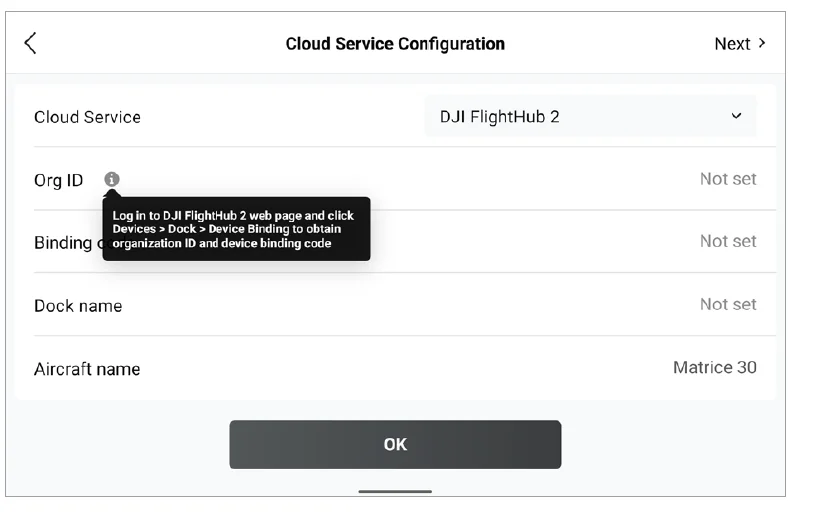
Task: Set the Binding code value field
Action: [x=727, y=242]
